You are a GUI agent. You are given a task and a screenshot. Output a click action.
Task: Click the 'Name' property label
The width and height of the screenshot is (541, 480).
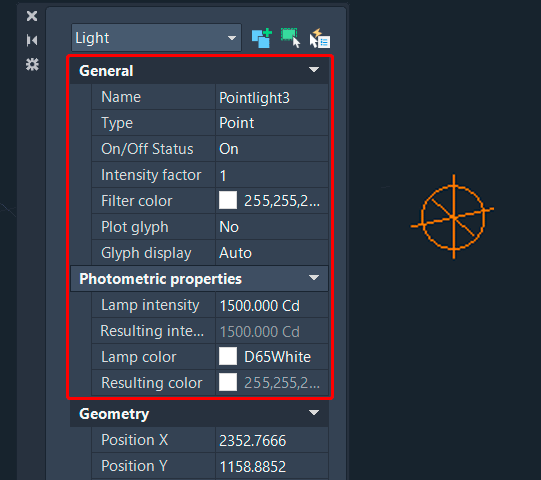[121, 97]
